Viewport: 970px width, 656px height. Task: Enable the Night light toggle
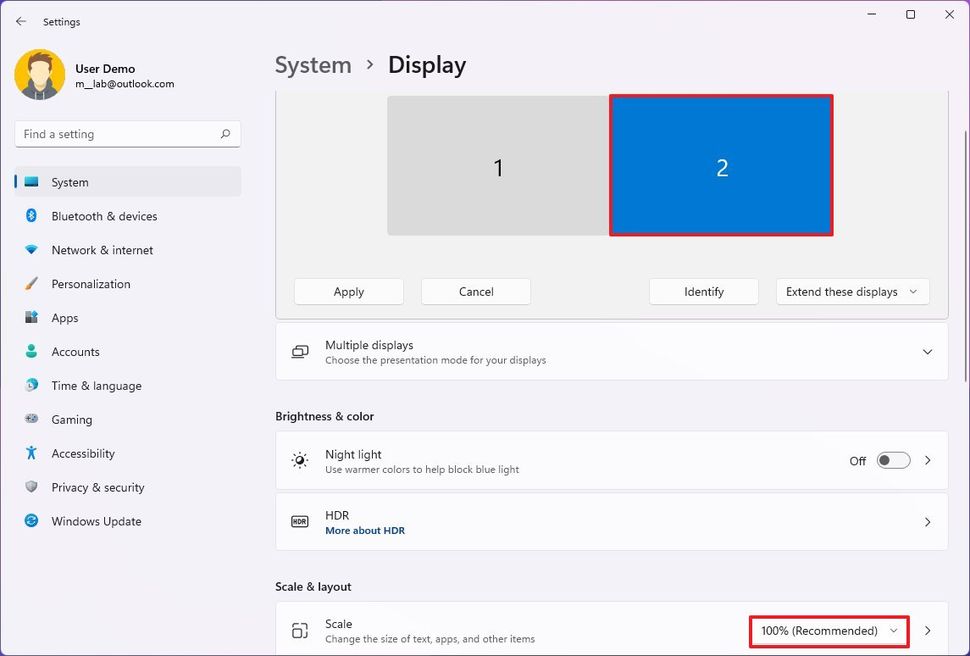pos(893,460)
